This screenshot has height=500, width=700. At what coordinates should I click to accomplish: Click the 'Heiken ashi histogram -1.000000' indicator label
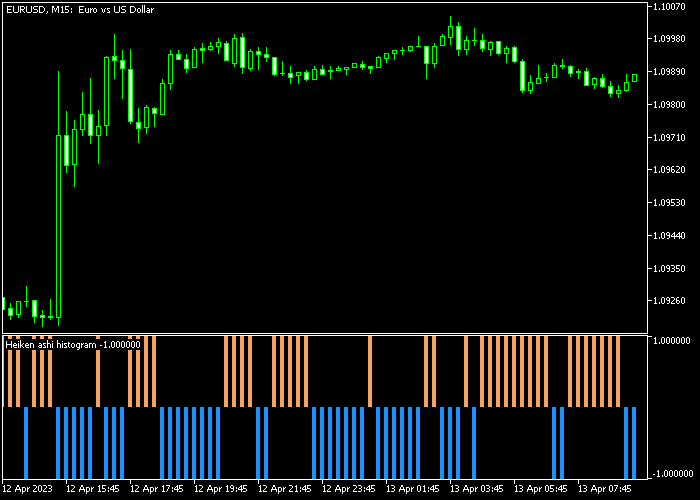(73, 345)
